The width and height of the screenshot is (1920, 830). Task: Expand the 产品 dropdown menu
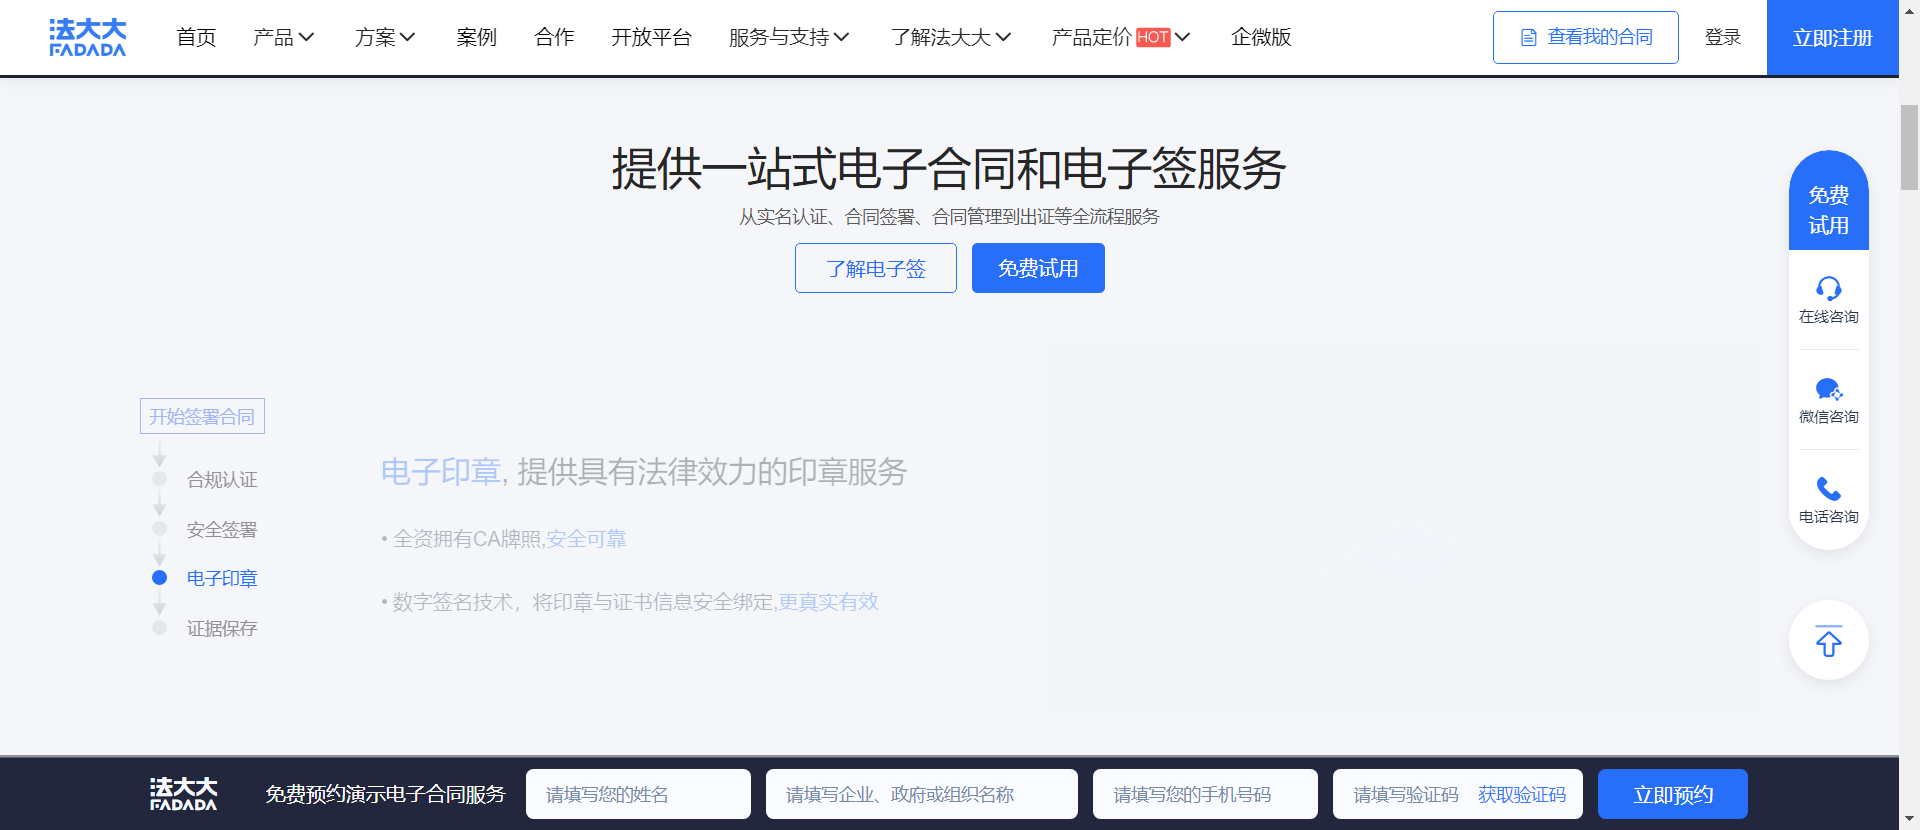[284, 37]
